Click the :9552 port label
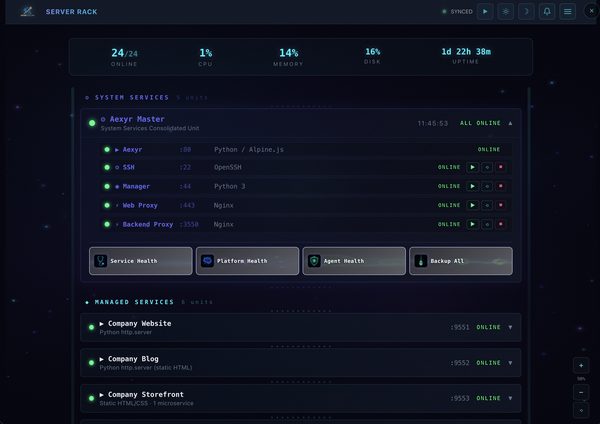Viewport: 600px width, 424px height. 460,363
